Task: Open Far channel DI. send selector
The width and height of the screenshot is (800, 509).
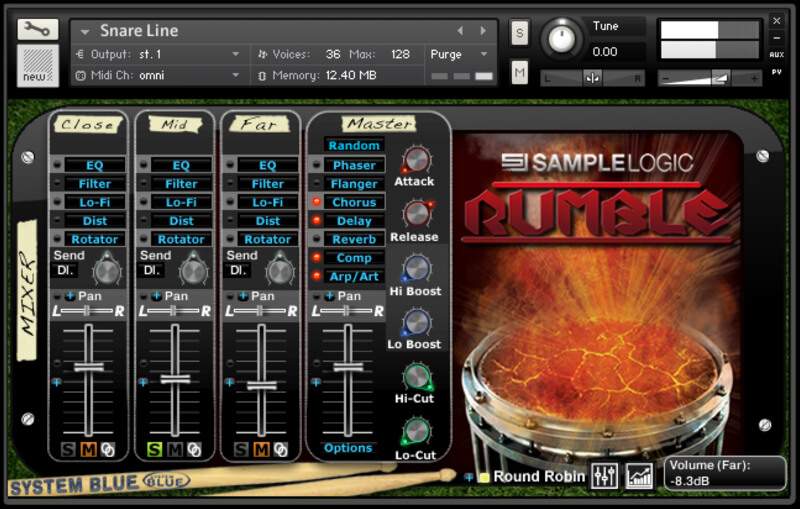Action: tap(238, 270)
